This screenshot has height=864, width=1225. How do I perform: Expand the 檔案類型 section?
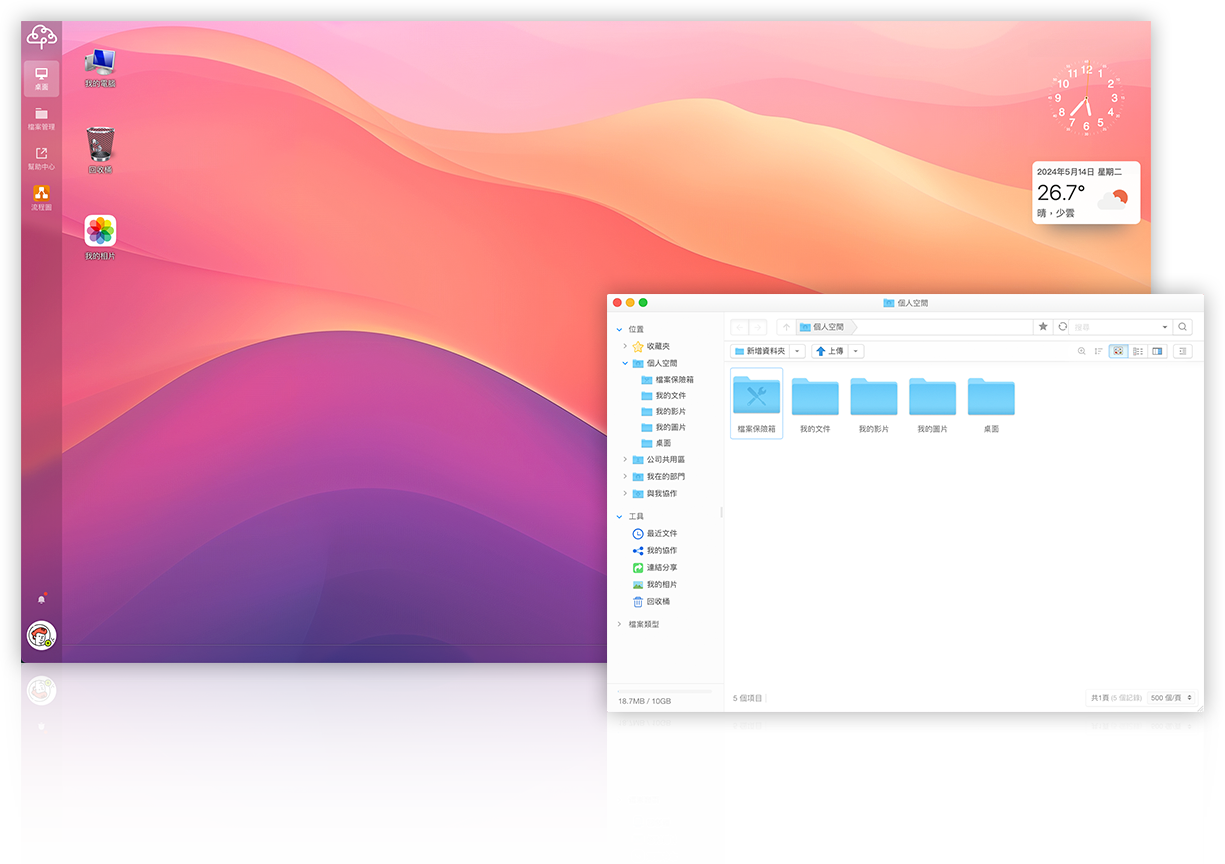[619, 624]
